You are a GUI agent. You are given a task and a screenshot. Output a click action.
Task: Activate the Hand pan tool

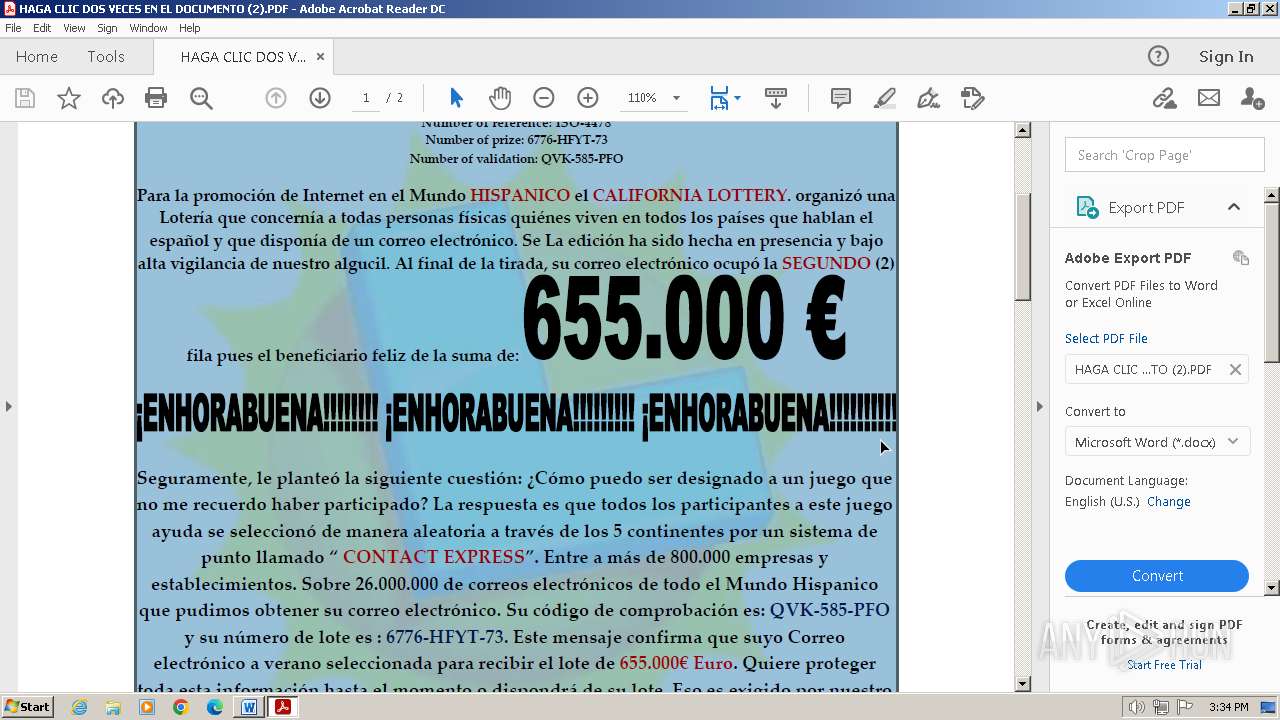500,98
